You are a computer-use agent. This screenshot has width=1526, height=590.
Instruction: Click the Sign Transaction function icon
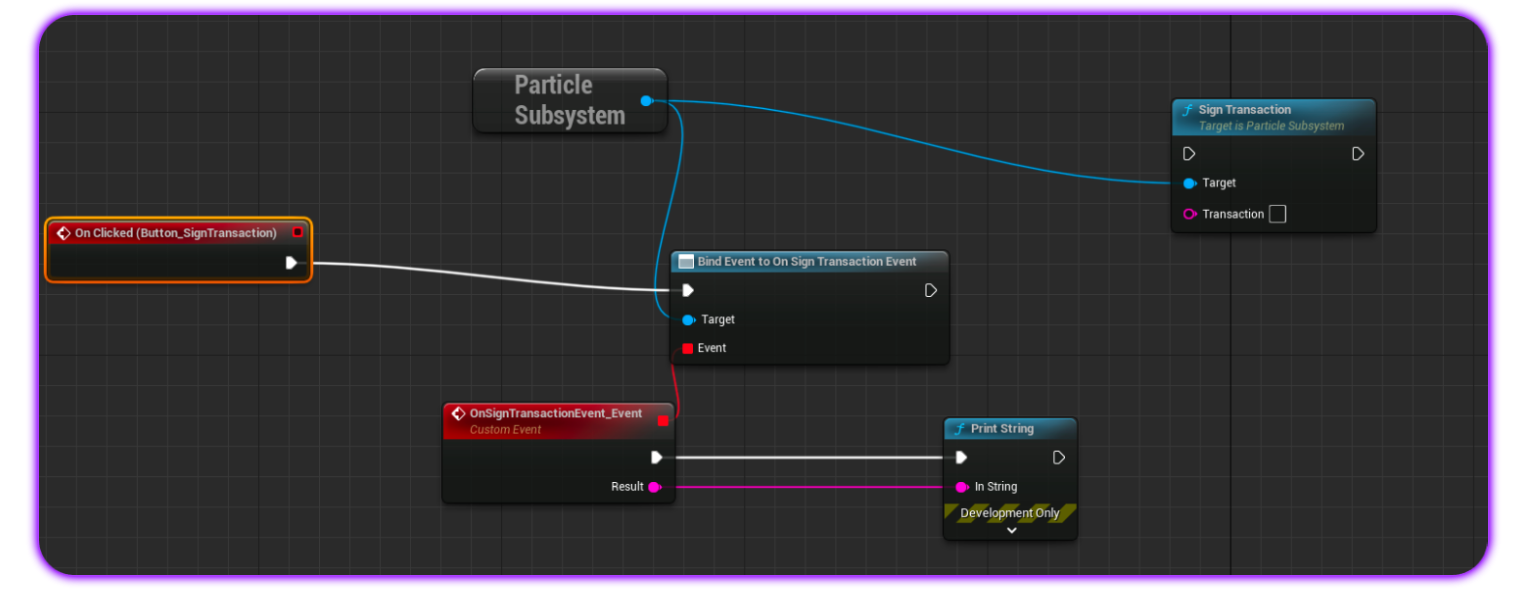pos(1187,110)
